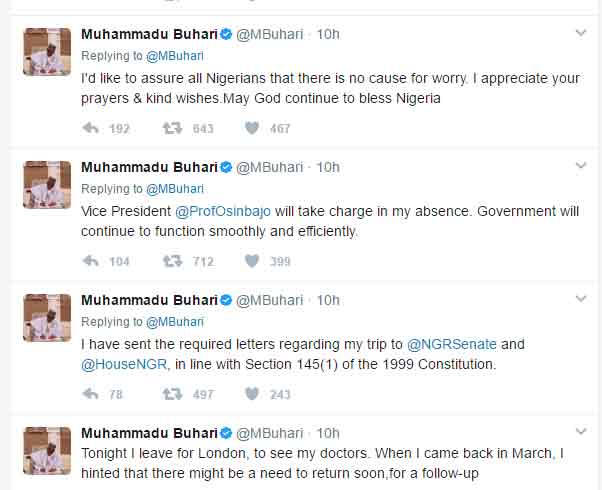Like the tweet with 243 likes

[252, 394]
